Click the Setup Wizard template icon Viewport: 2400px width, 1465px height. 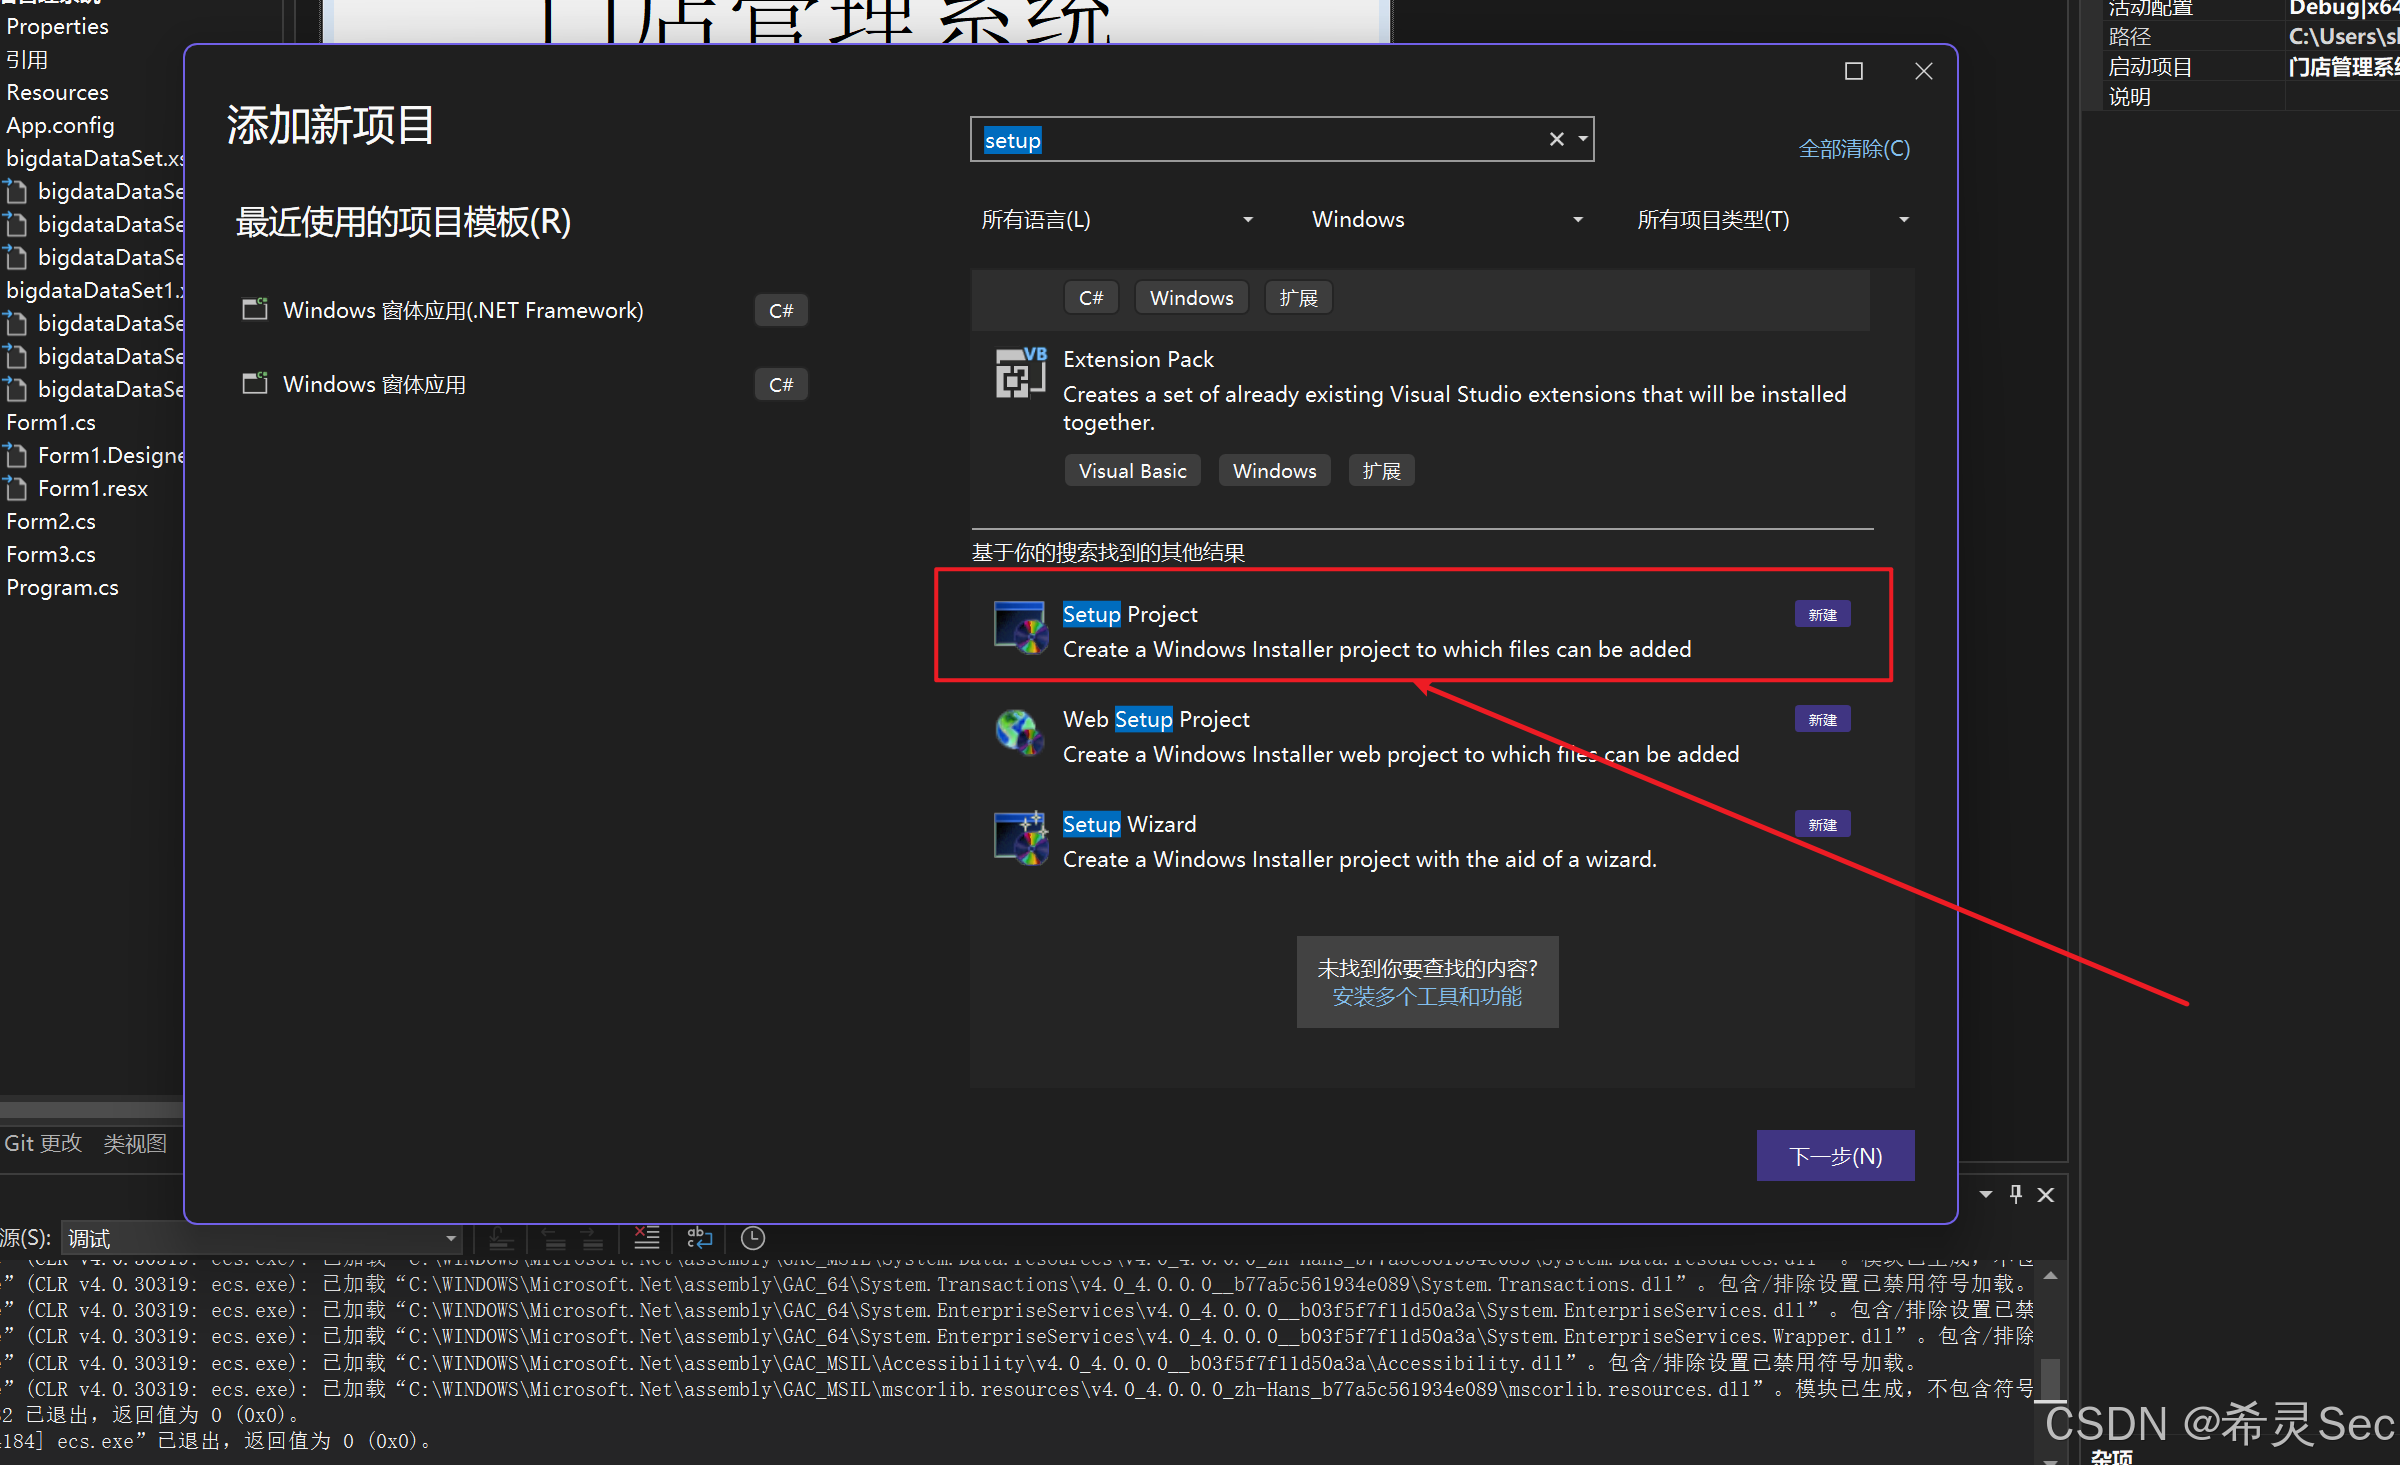pyautogui.click(x=1020, y=838)
